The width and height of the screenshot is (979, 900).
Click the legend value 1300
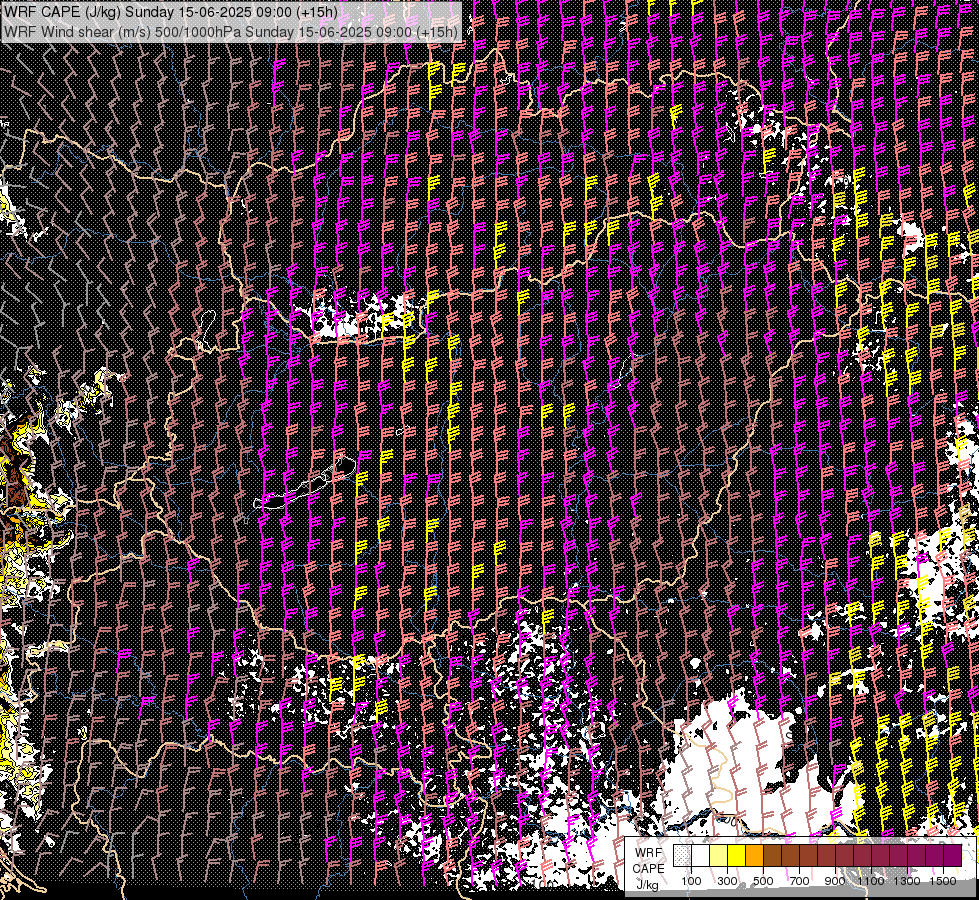coord(907,881)
